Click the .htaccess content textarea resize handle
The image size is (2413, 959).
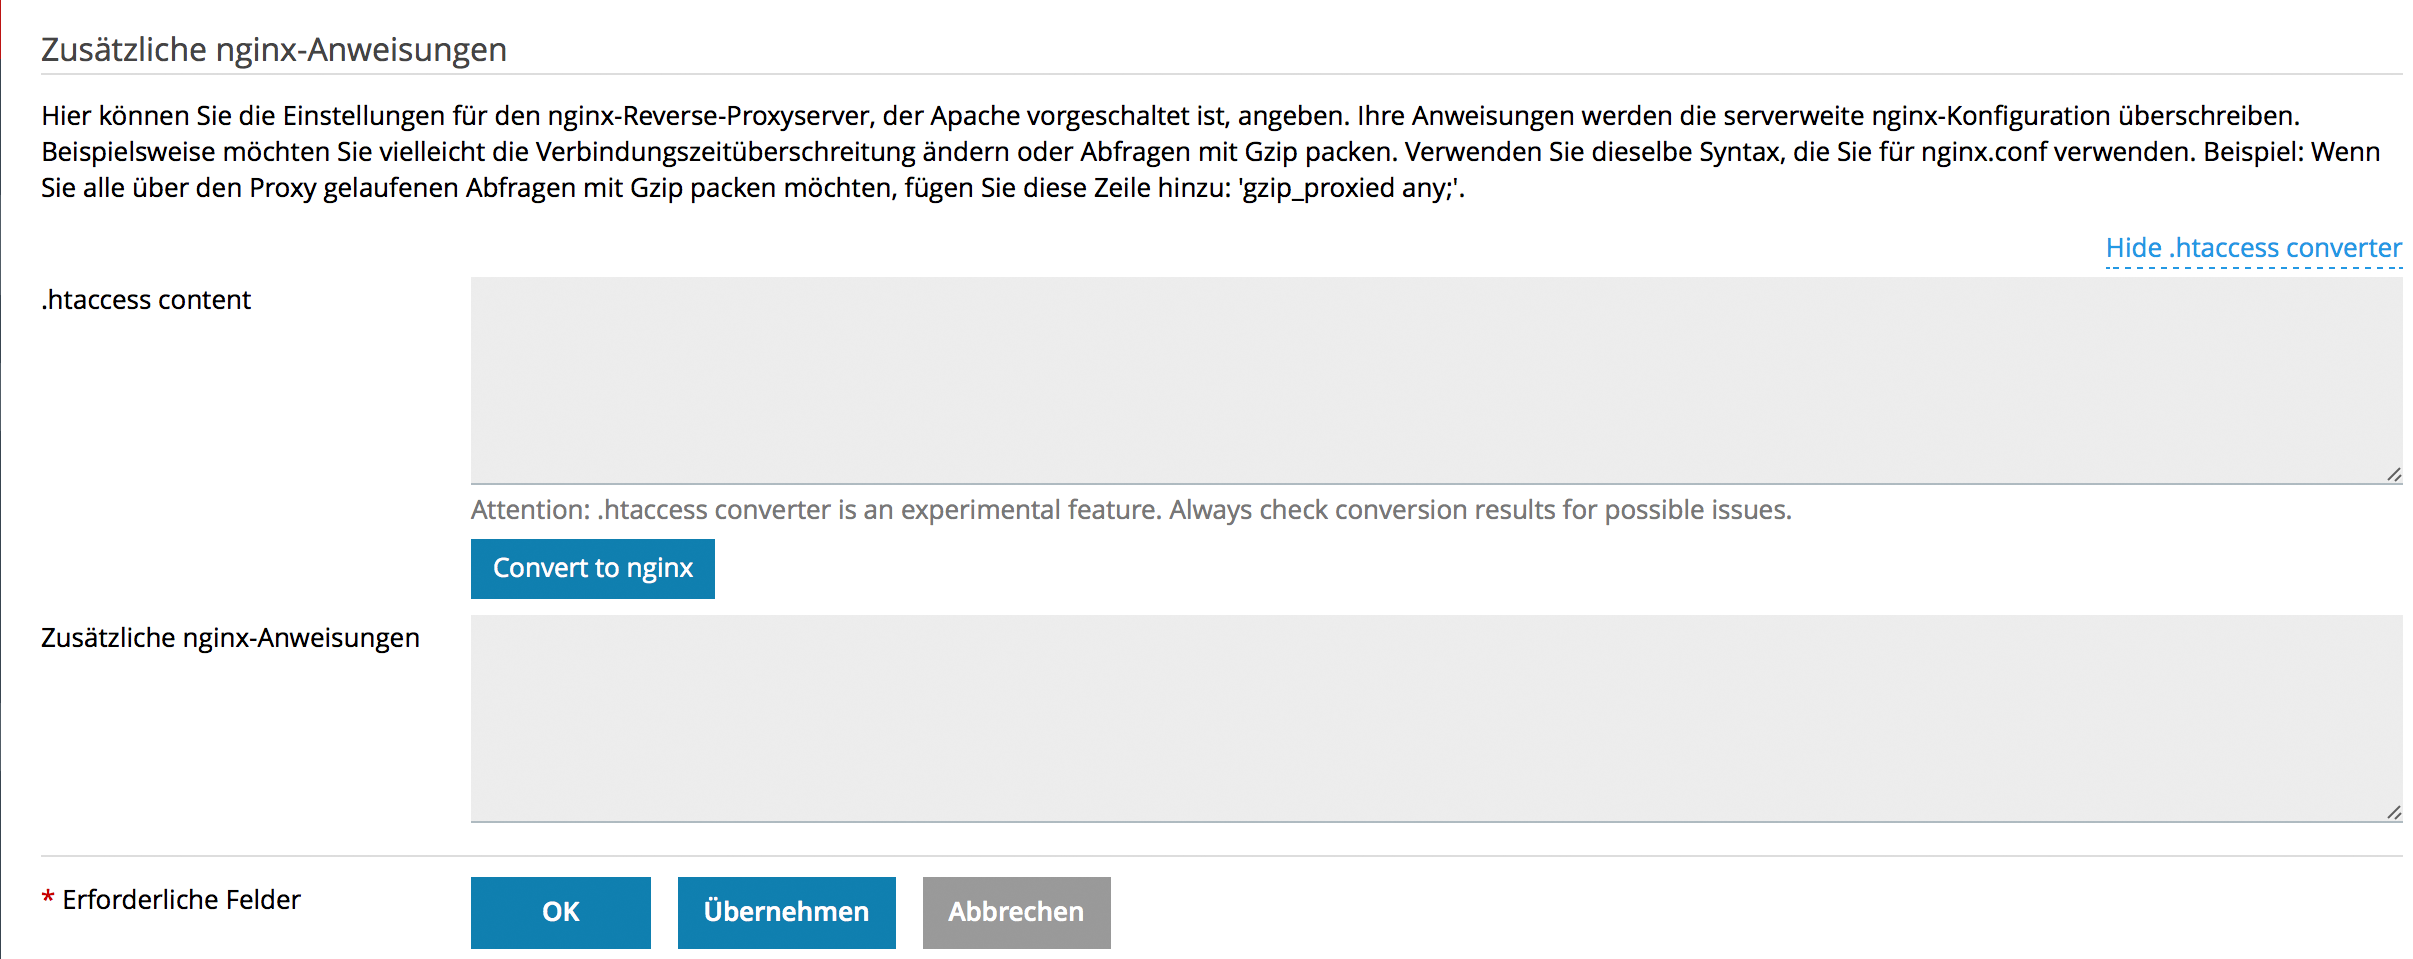2393,475
